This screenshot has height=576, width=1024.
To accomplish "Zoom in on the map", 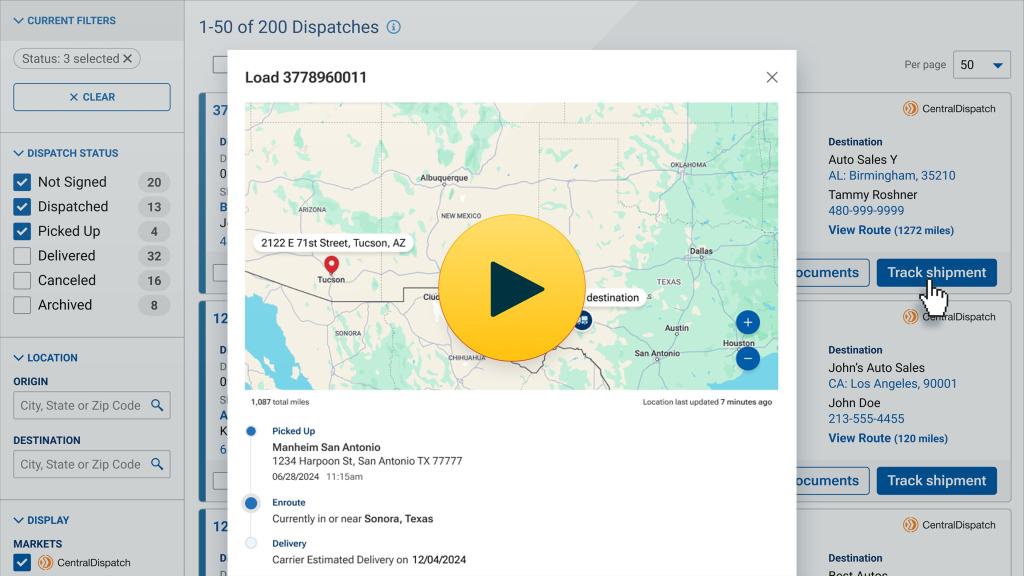I will [747, 322].
